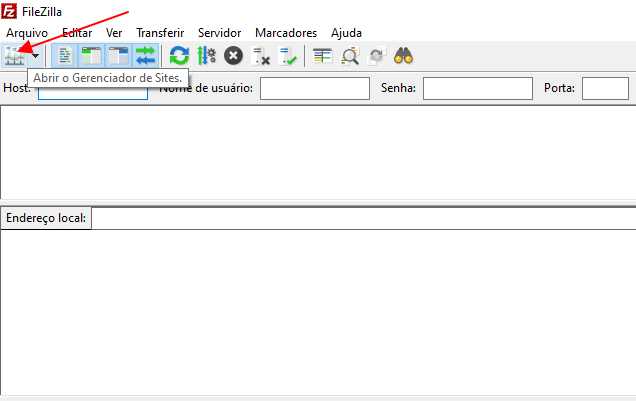Focus the Host input field
Image resolution: width=636 pixels, height=401 pixels.
(93, 88)
